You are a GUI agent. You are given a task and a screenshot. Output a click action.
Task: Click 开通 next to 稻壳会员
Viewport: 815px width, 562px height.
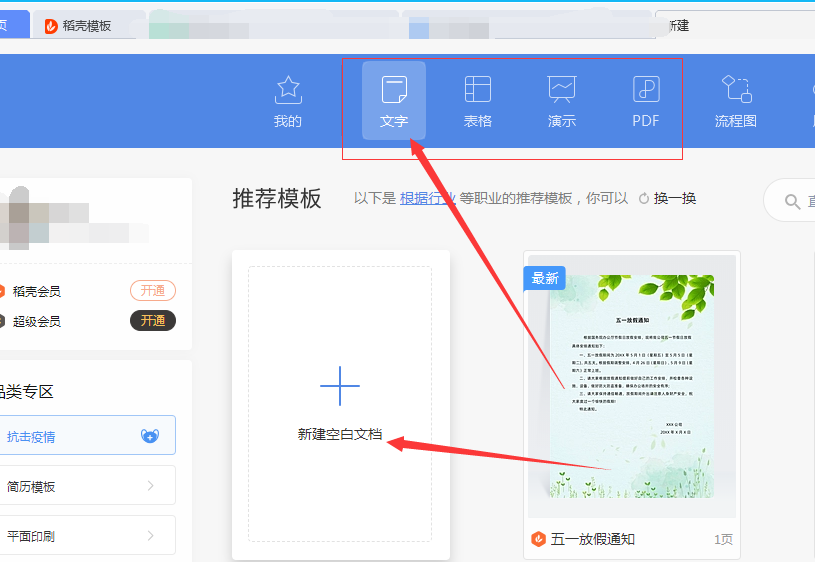[x=153, y=291]
